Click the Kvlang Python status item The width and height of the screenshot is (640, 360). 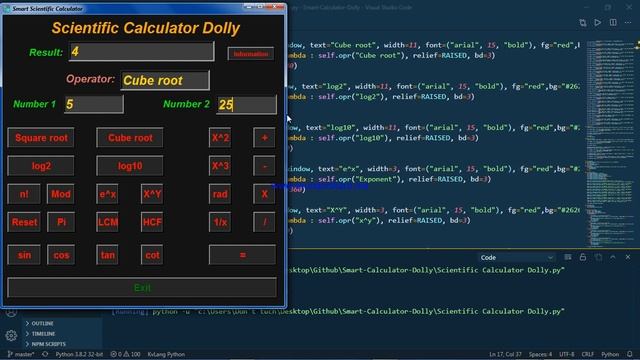click(x=166, y=354)
